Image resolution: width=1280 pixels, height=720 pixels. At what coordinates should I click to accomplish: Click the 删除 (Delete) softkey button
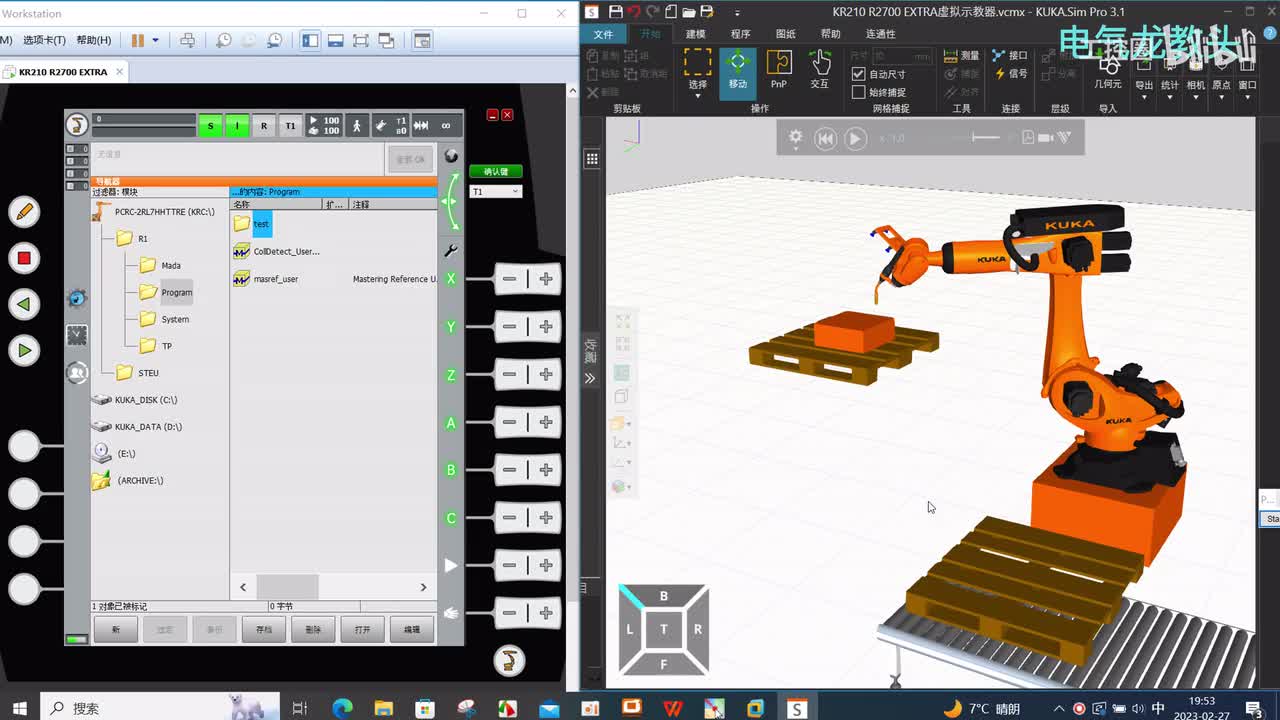tap(313, 629)
